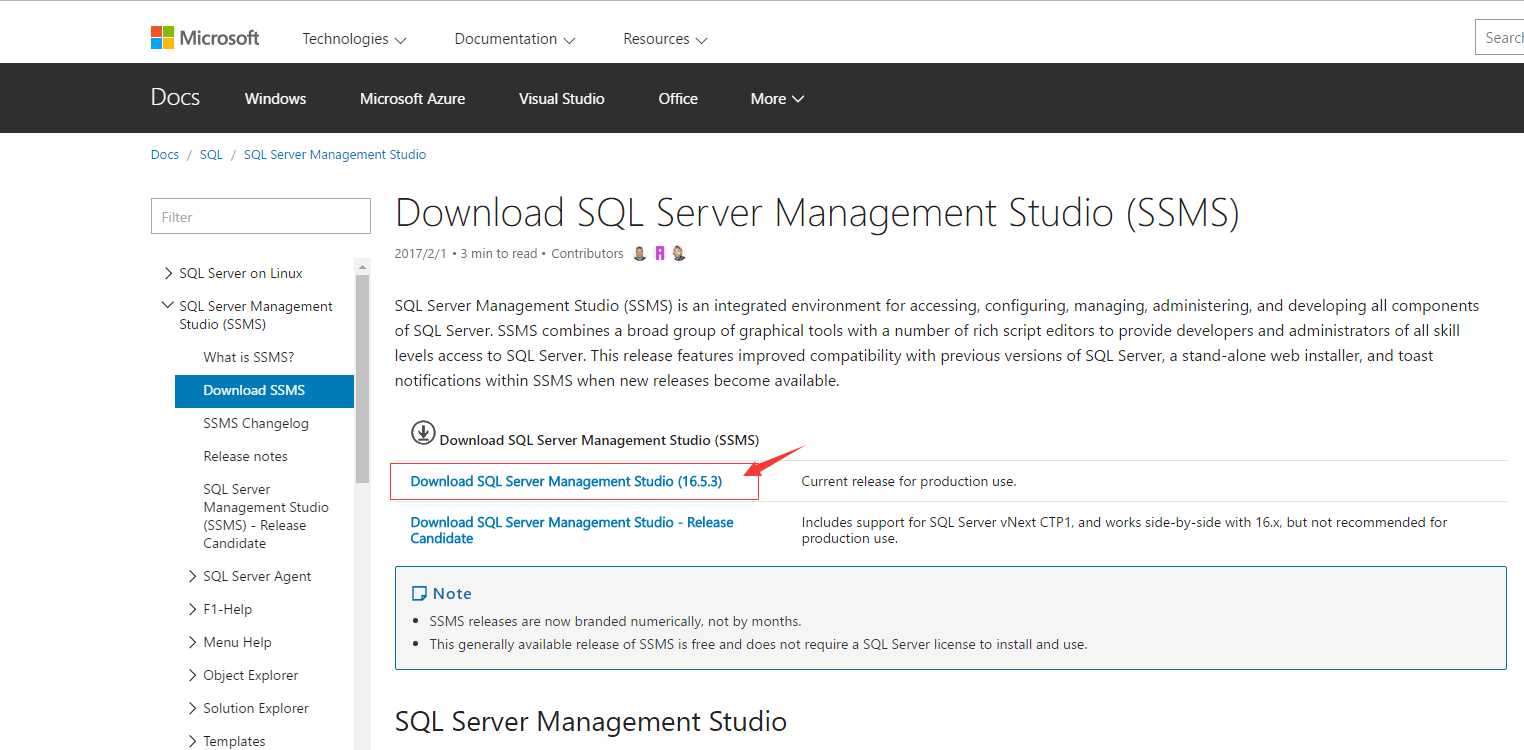This screenshot has height=750, width=1524.
Task: Click the Docs breadcrumb link
Action: pyautogui.click(x=165, y=155)
